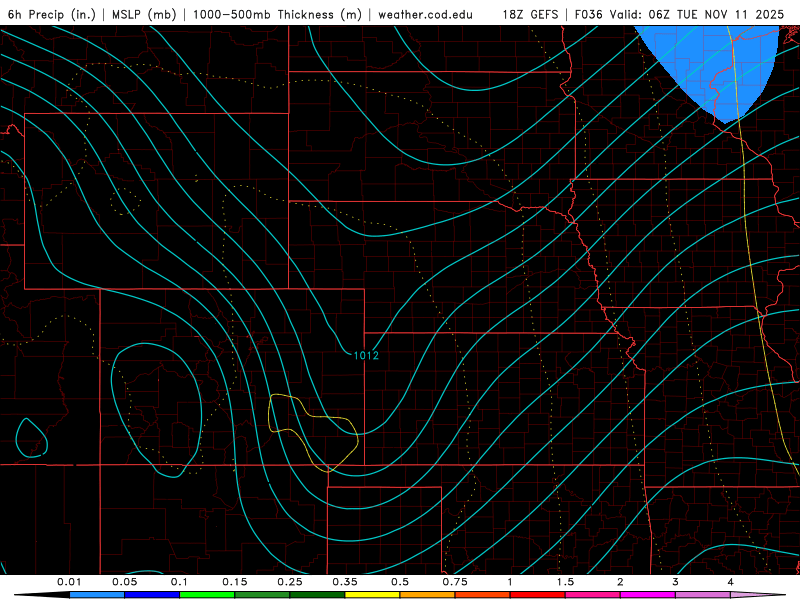This screenshot has height=600, width=800.
Task: Click the 0.25 colorbar value label
Action: (290, 582)
